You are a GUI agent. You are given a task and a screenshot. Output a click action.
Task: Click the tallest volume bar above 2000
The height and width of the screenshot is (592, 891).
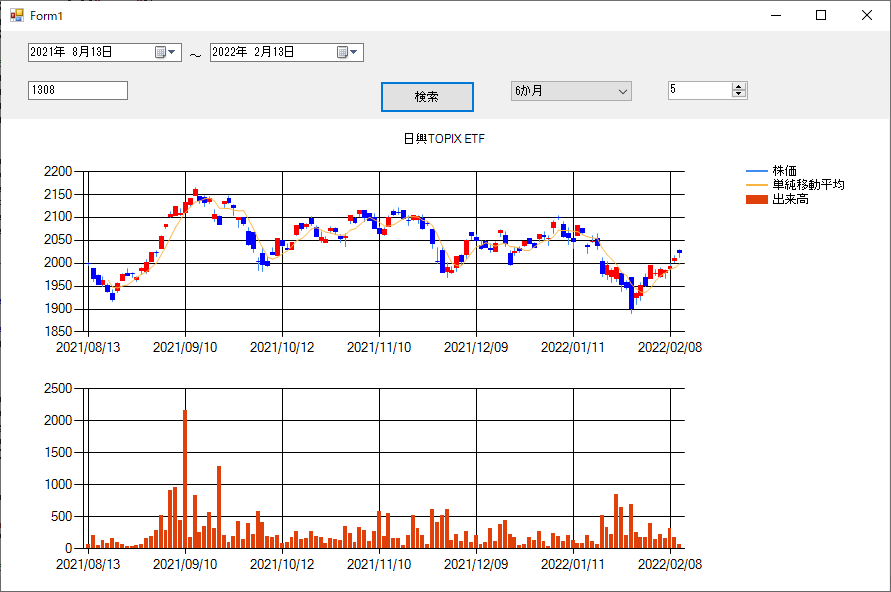point(185,478)
